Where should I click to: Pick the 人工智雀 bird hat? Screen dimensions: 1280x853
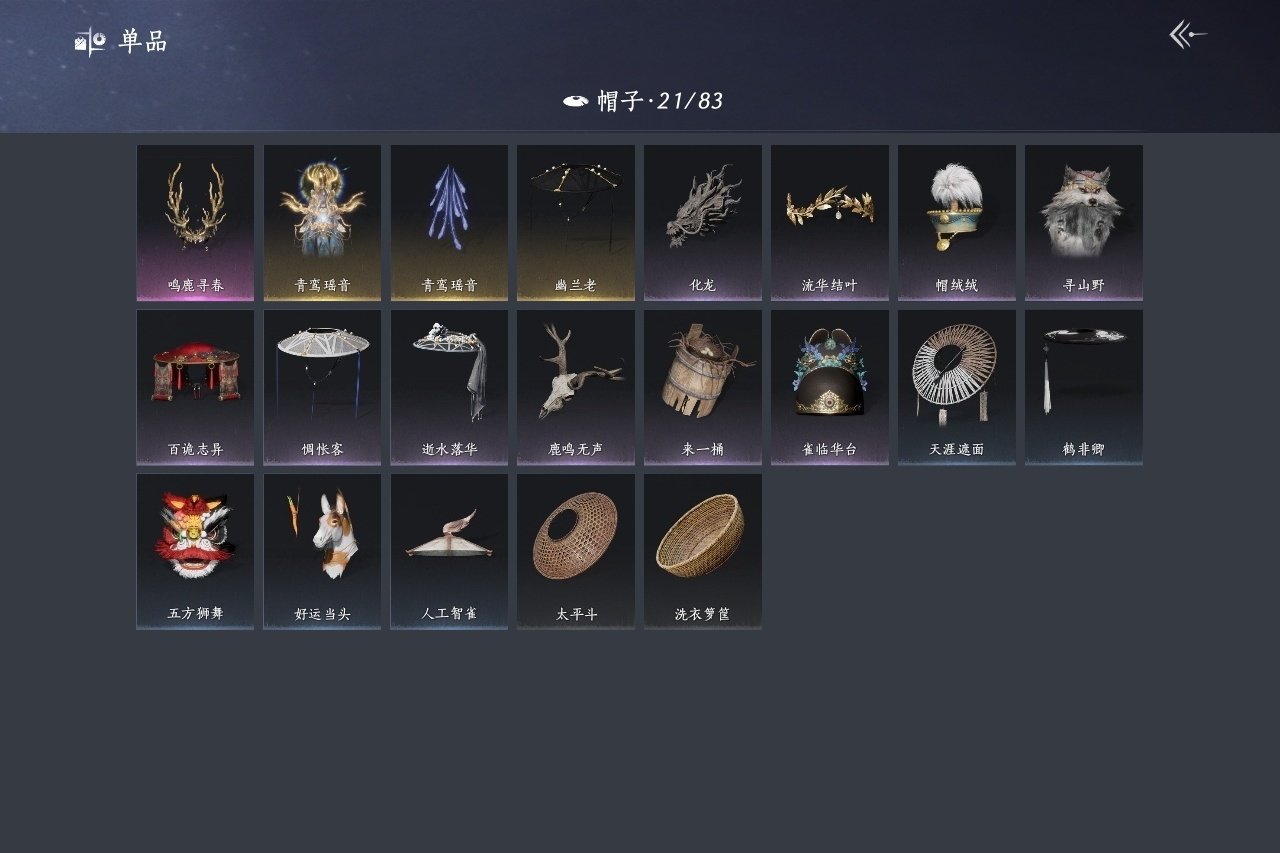(x=449, y=551)
